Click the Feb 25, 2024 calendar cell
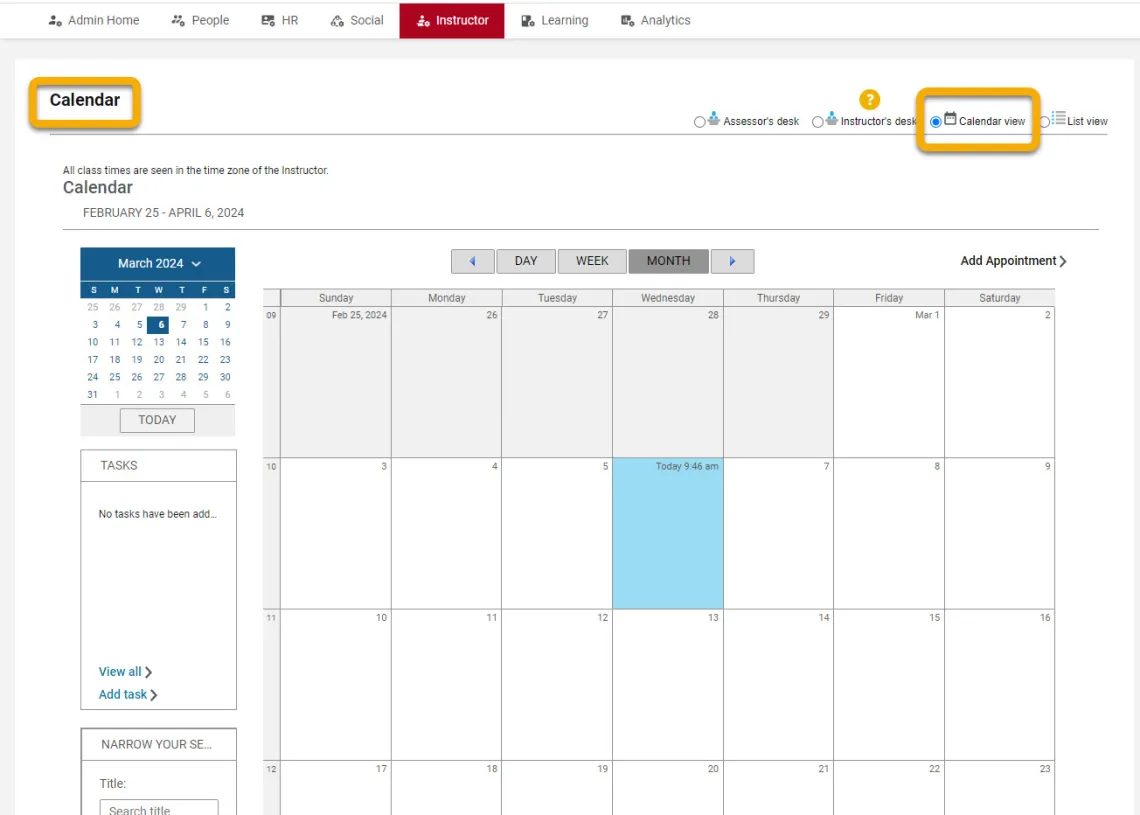Viewport: 1140px width, 815px height. point(336,382)
